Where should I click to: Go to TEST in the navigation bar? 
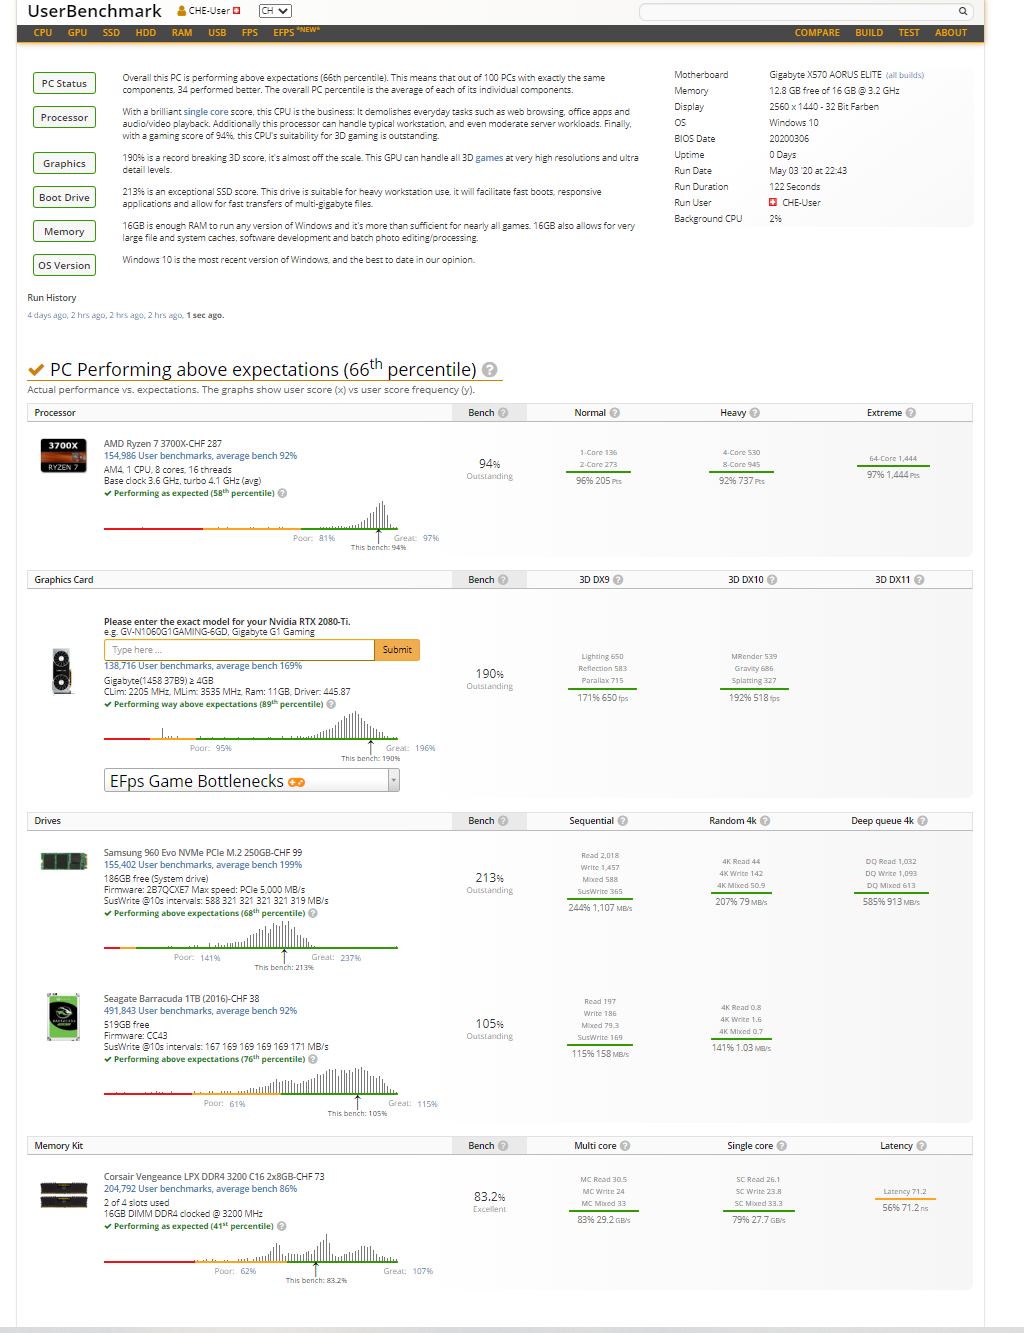(x=909, y=33)
